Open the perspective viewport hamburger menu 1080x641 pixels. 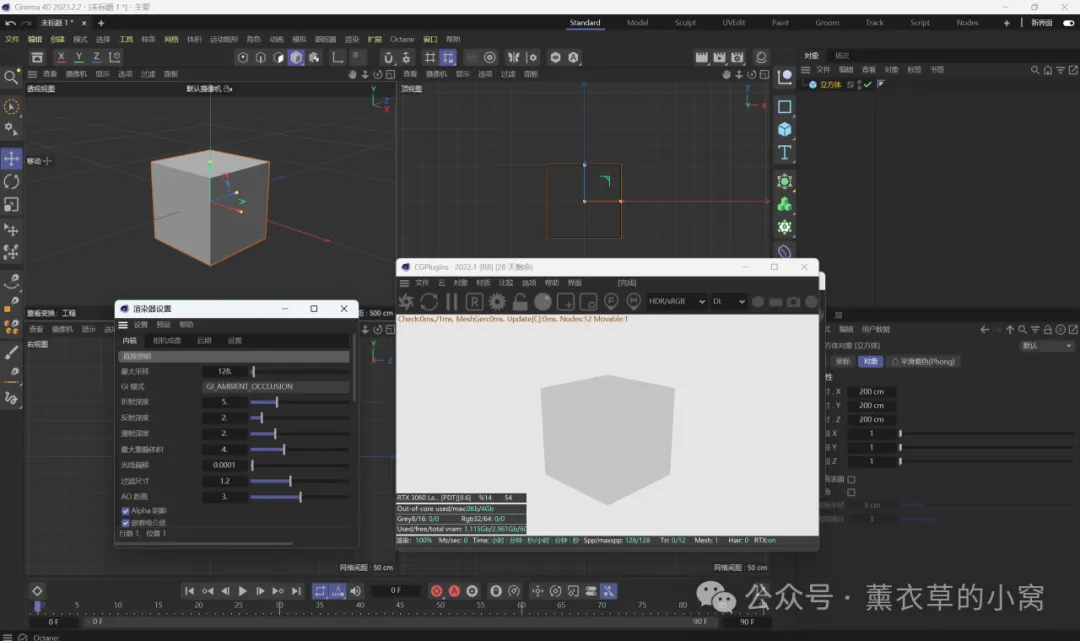coord(32,74)
